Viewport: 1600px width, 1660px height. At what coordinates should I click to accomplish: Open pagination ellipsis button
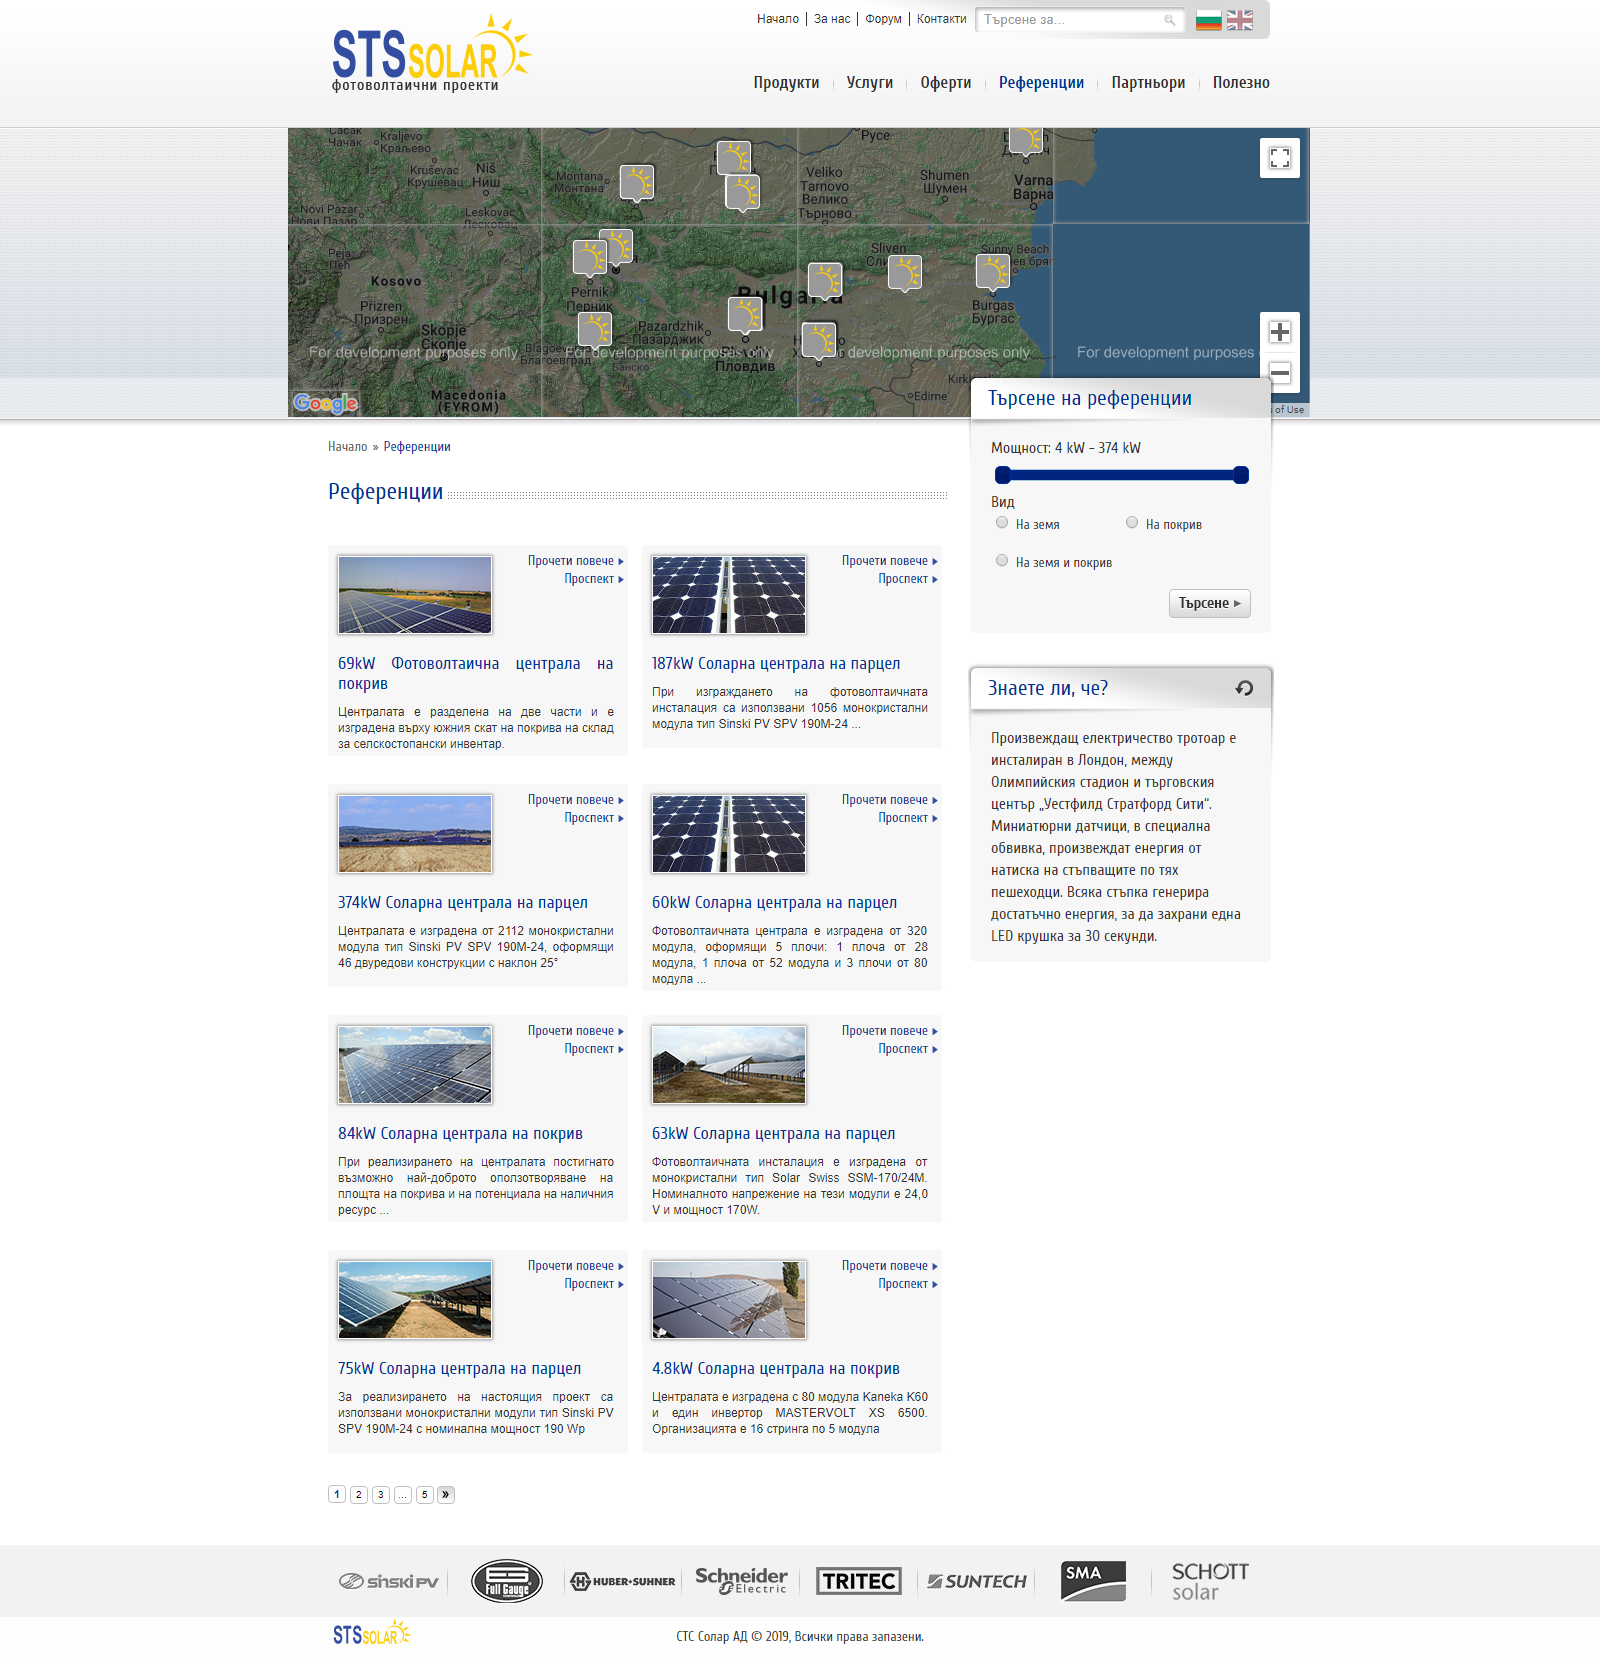[403, 1494]
